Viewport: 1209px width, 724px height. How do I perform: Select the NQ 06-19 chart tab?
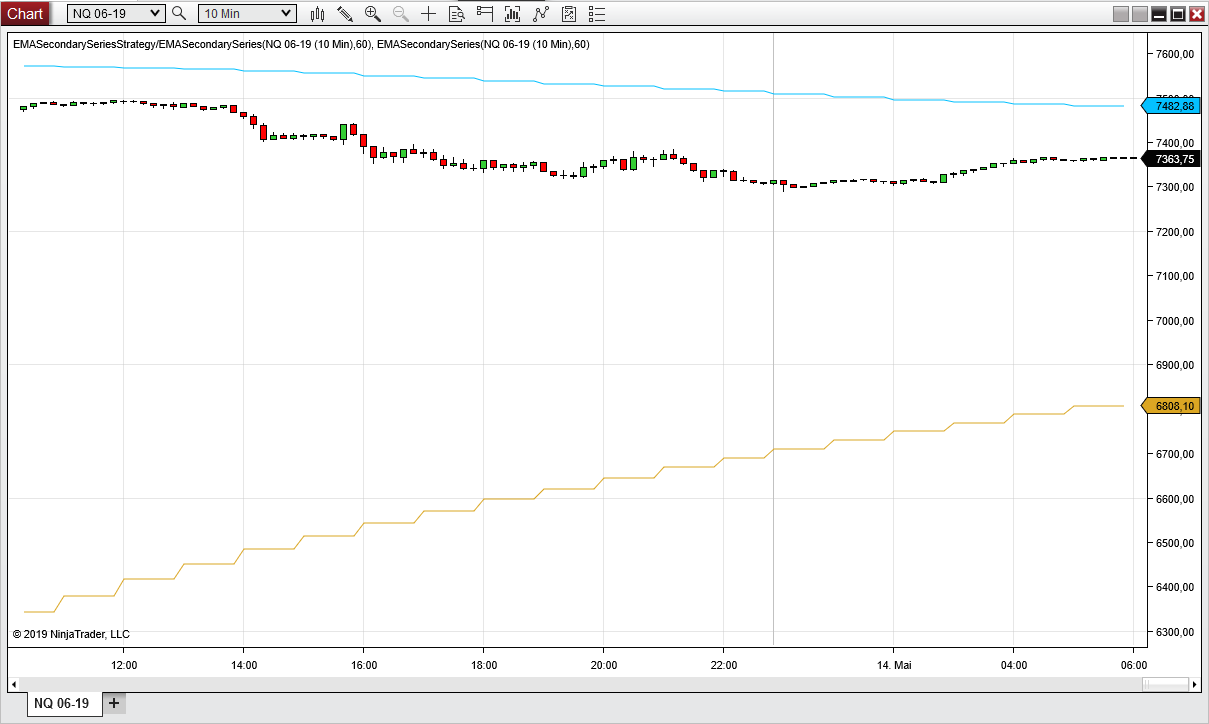[x=62, y=703]
